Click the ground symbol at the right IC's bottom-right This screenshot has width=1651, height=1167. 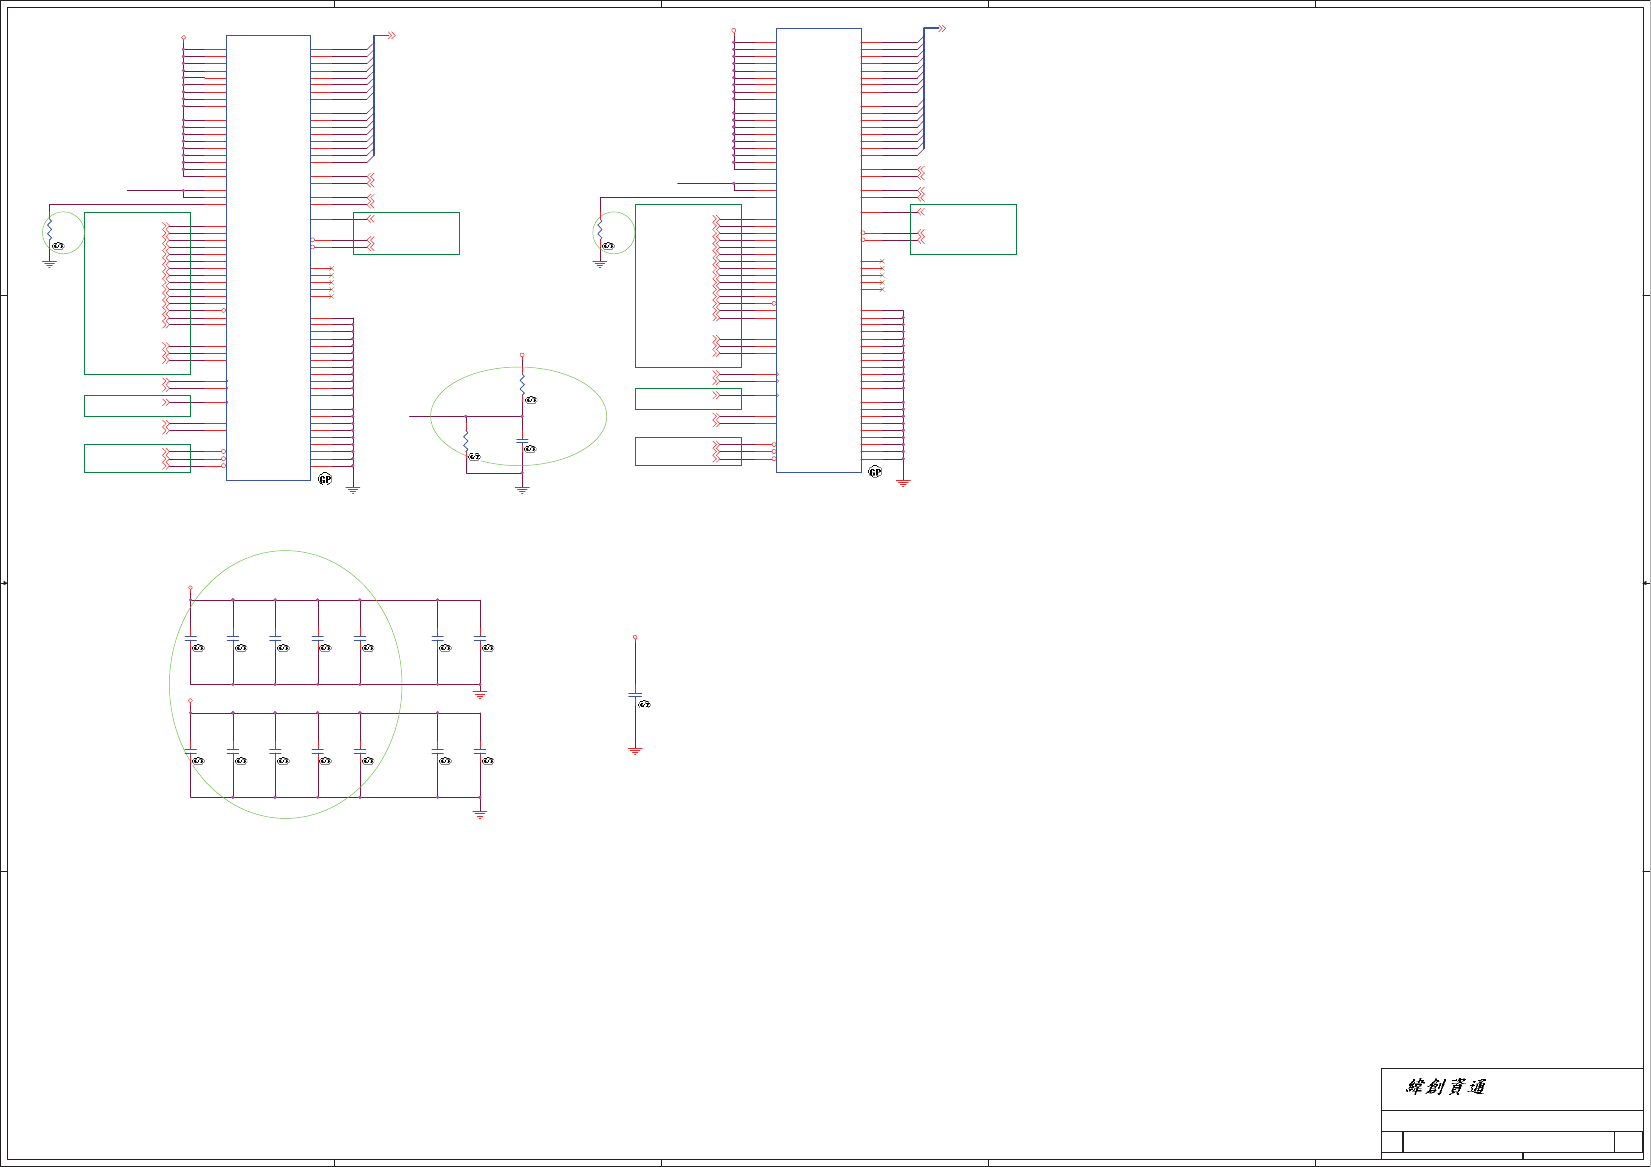point(903,483)
